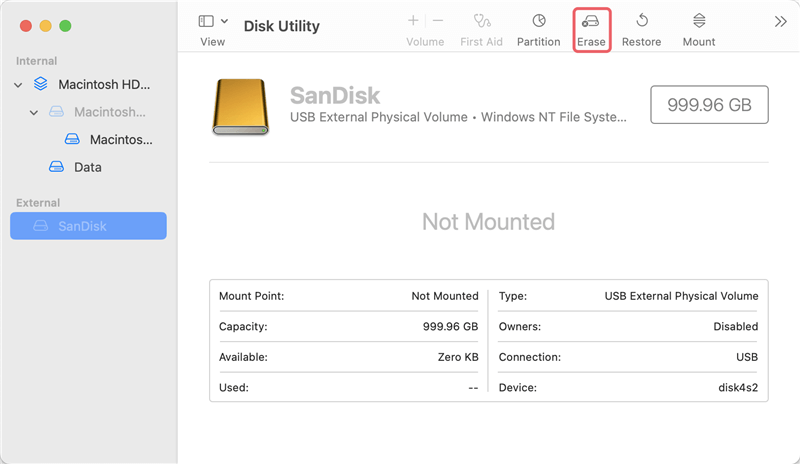Click the Restore toolbar icon

(642, 21)
